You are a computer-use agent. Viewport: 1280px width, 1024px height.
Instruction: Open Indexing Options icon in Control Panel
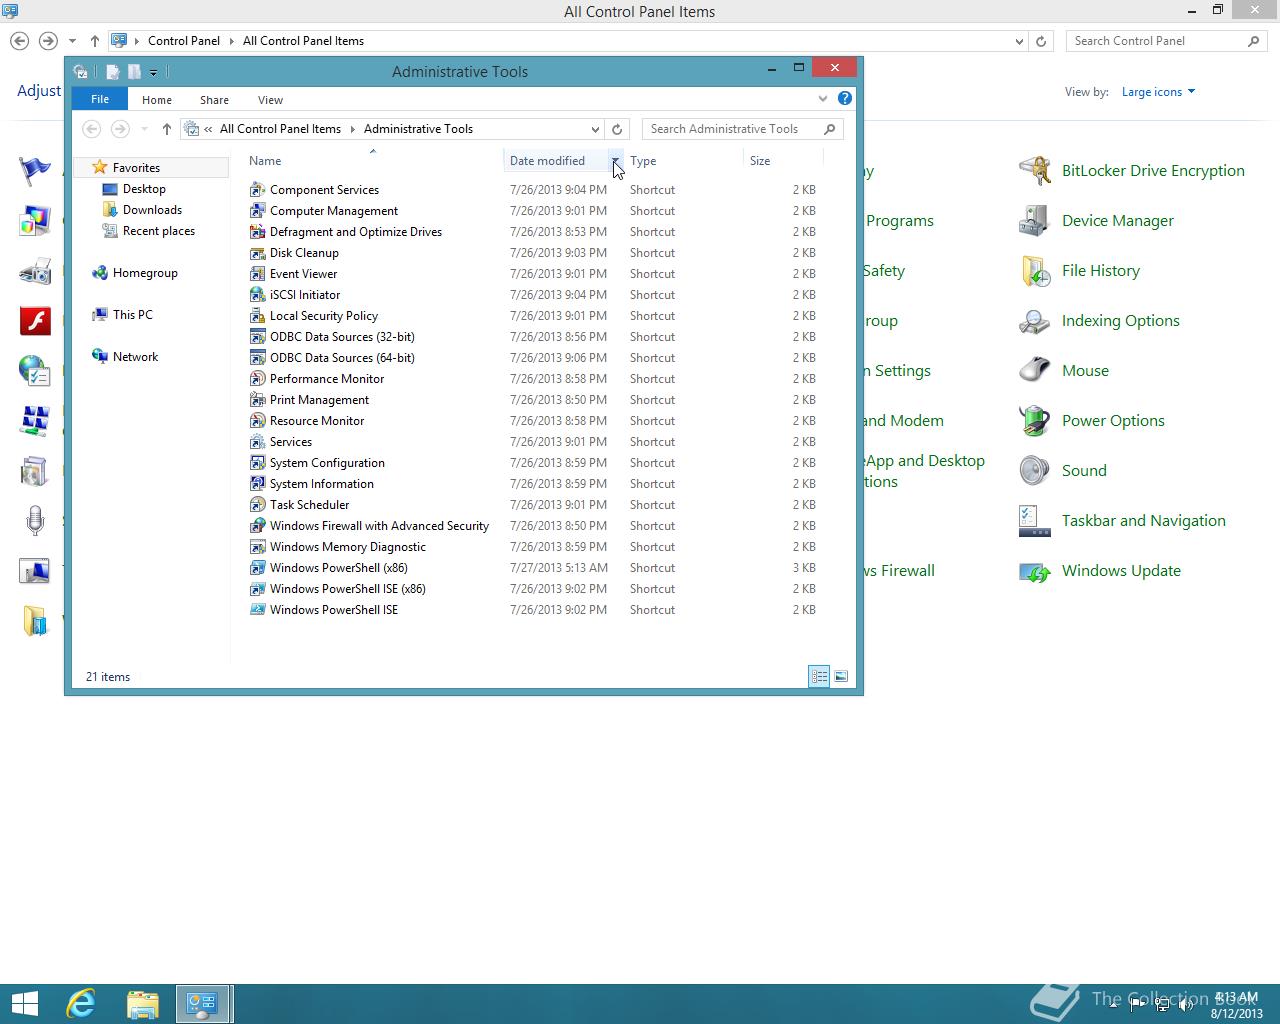click(1034, 321)
